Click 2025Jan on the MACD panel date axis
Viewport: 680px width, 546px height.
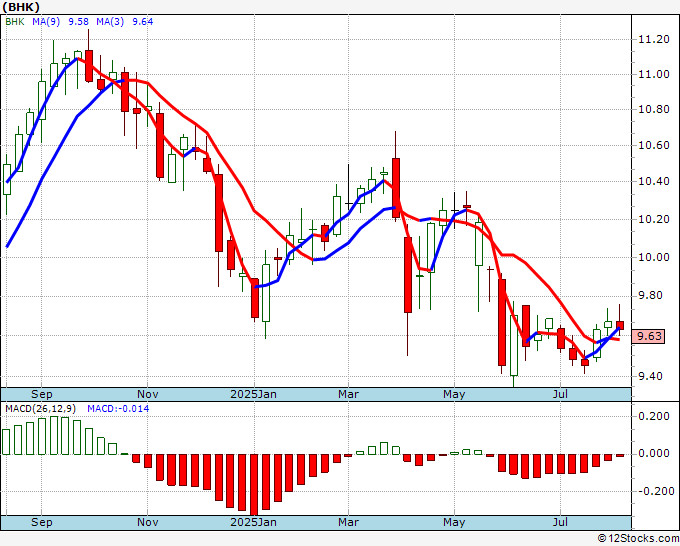pos(253,522)
